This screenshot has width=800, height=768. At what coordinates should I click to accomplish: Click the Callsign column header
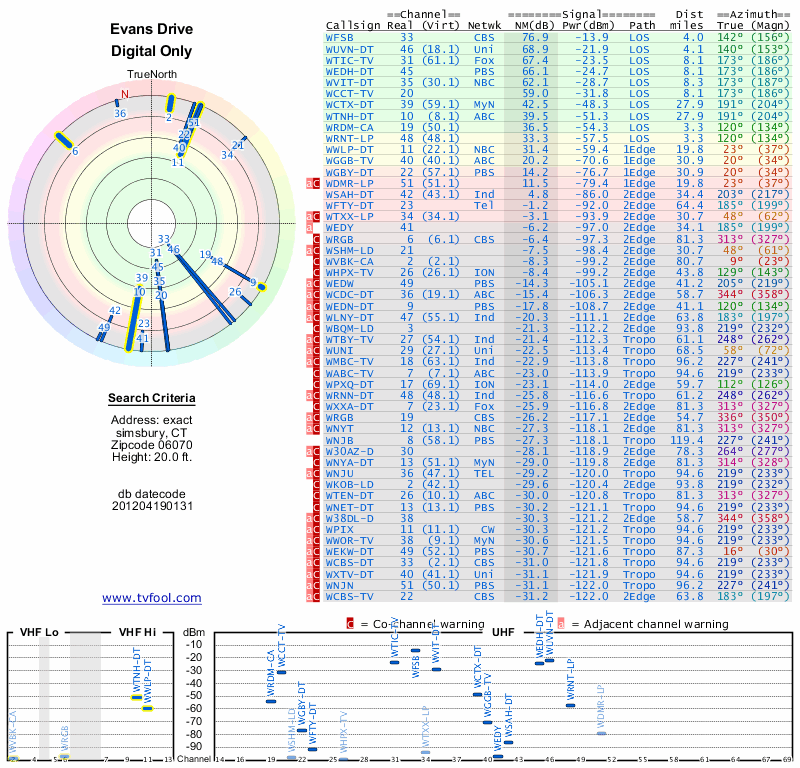353,26
